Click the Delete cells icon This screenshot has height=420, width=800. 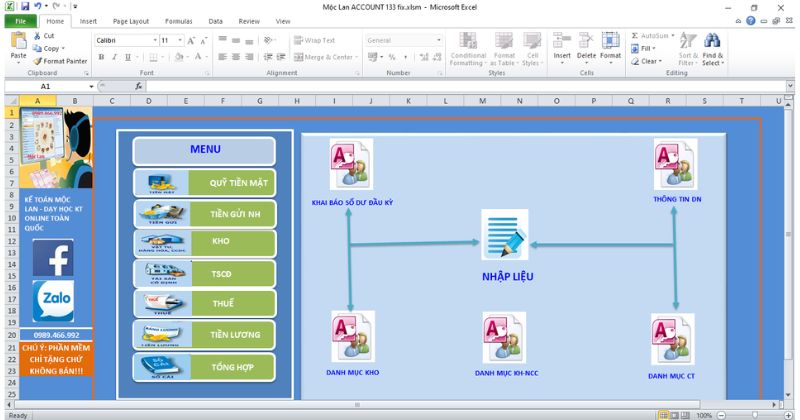pos(586,41)
